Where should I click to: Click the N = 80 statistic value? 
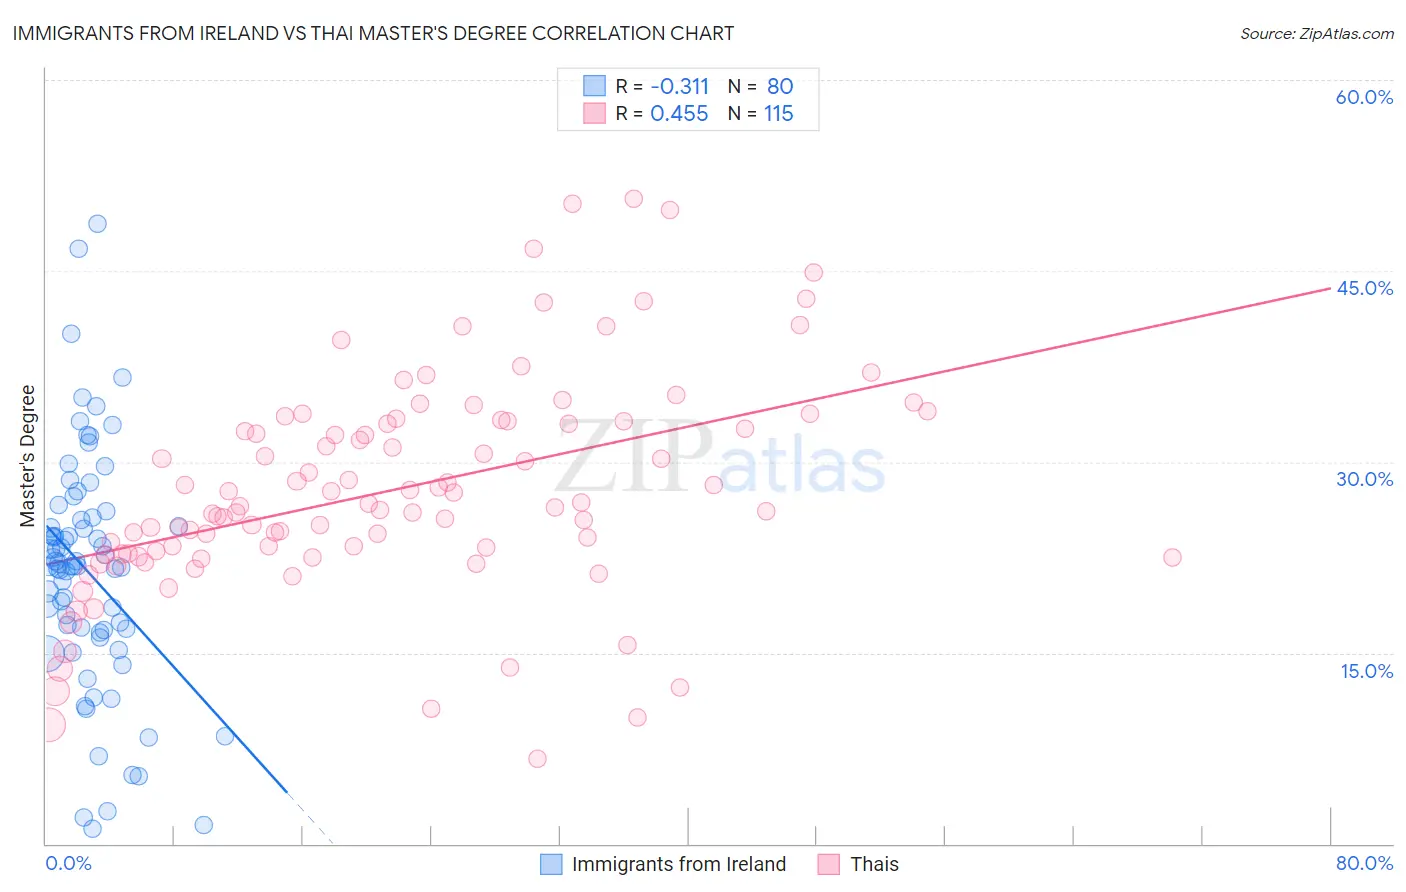[761, 86]
